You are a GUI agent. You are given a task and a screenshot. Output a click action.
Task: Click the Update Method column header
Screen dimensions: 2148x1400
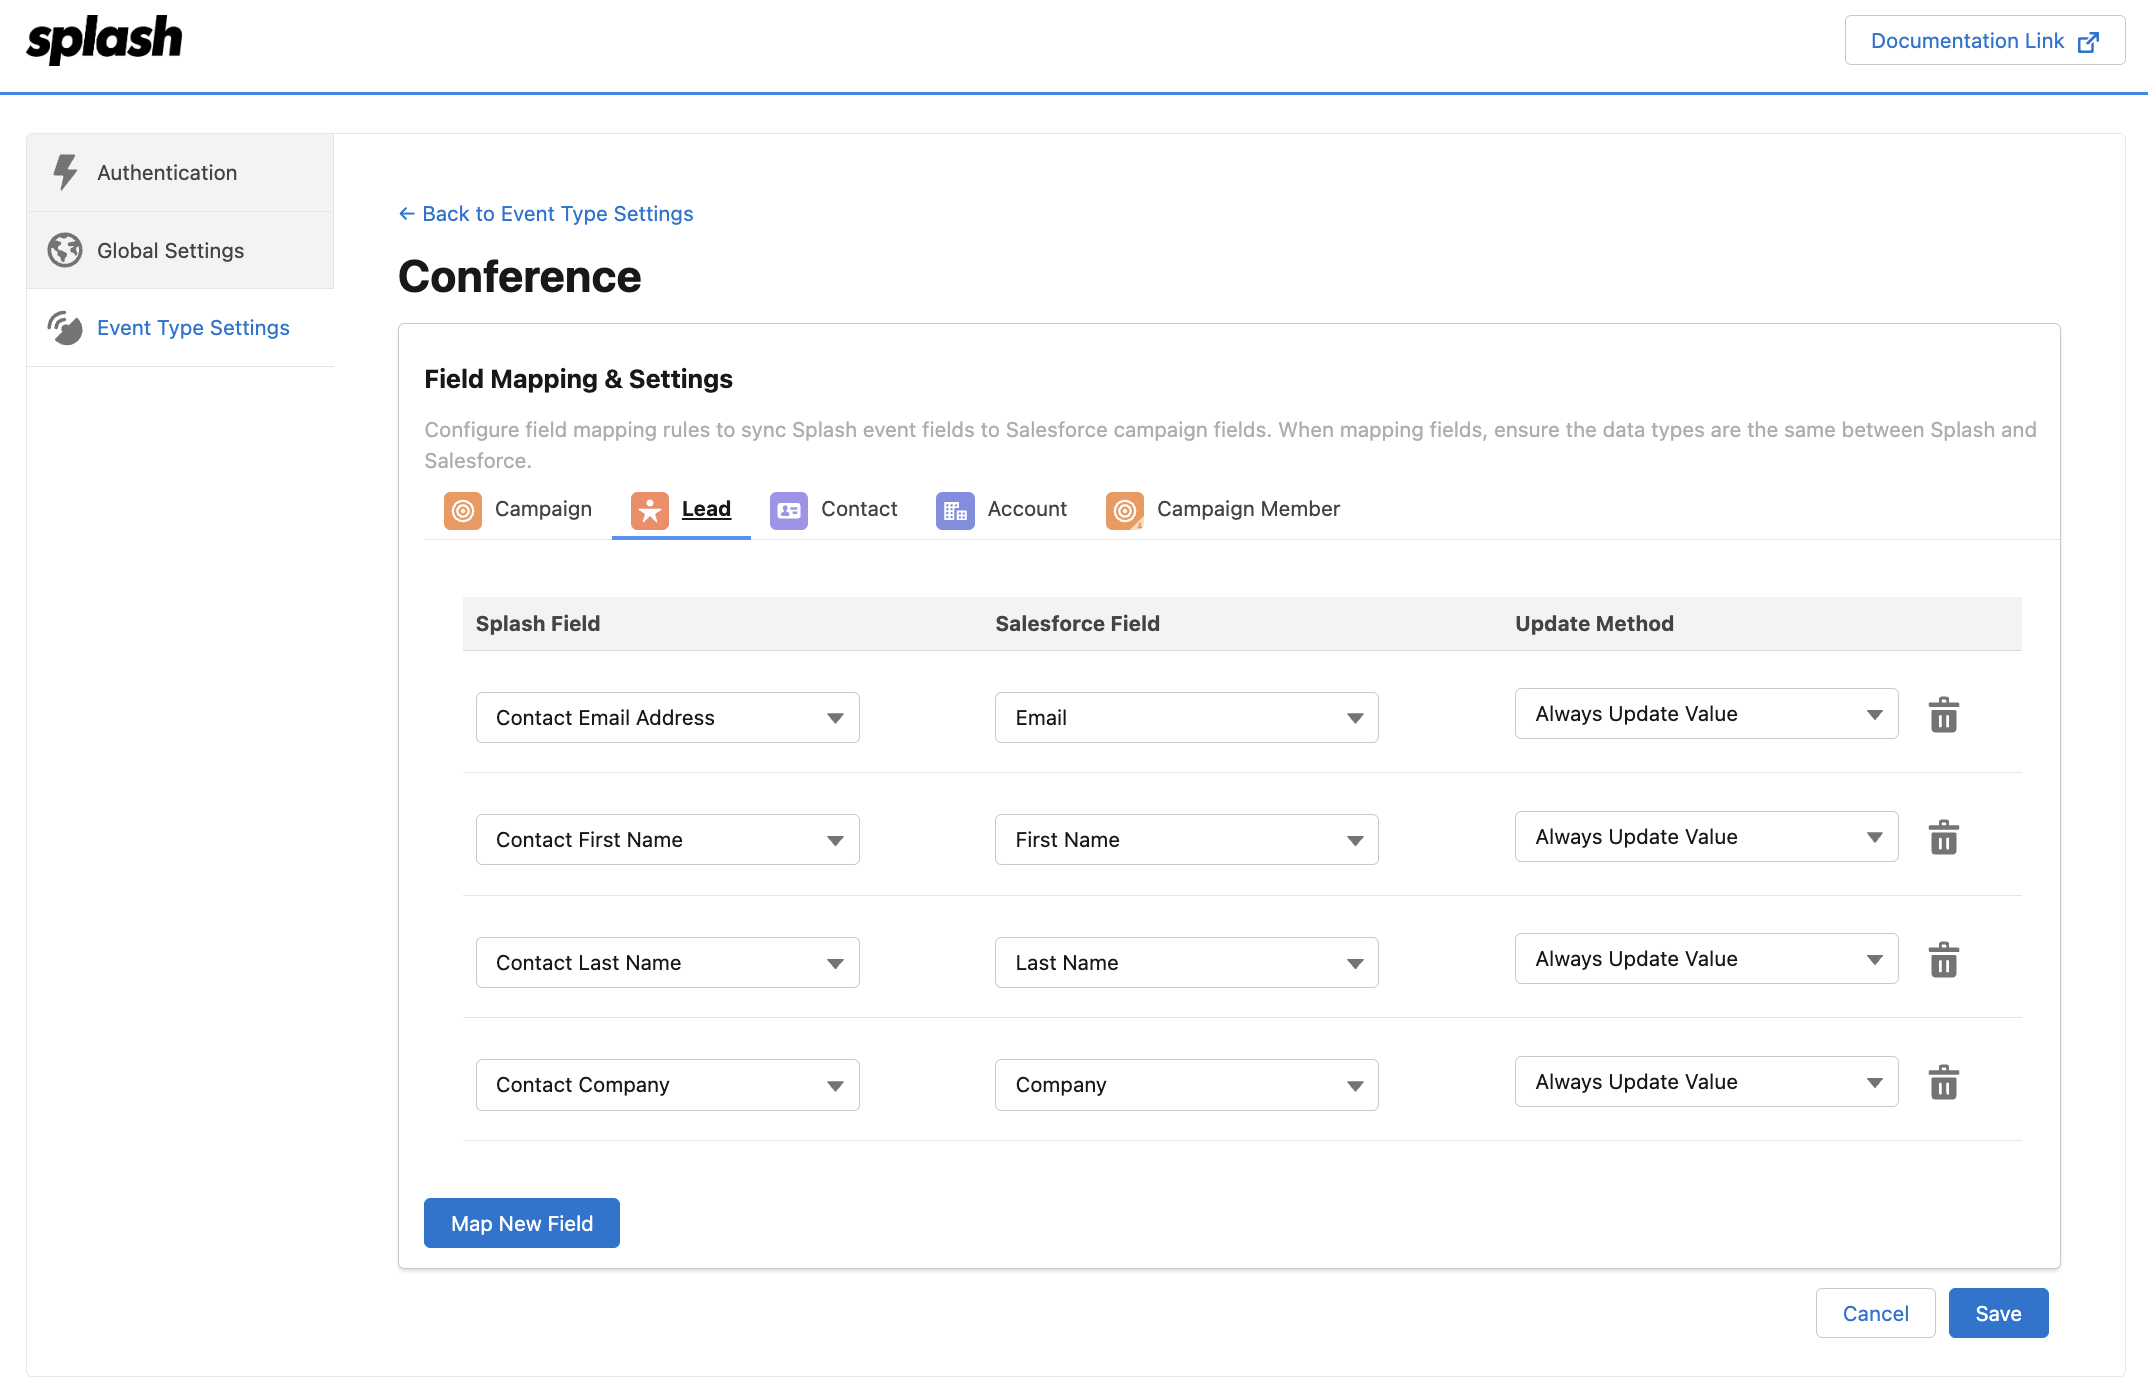click(1594, 623)
